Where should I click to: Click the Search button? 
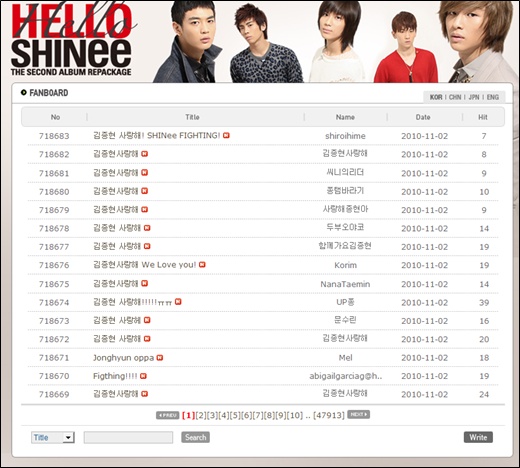pyautogui.click(x=195, y=437)
